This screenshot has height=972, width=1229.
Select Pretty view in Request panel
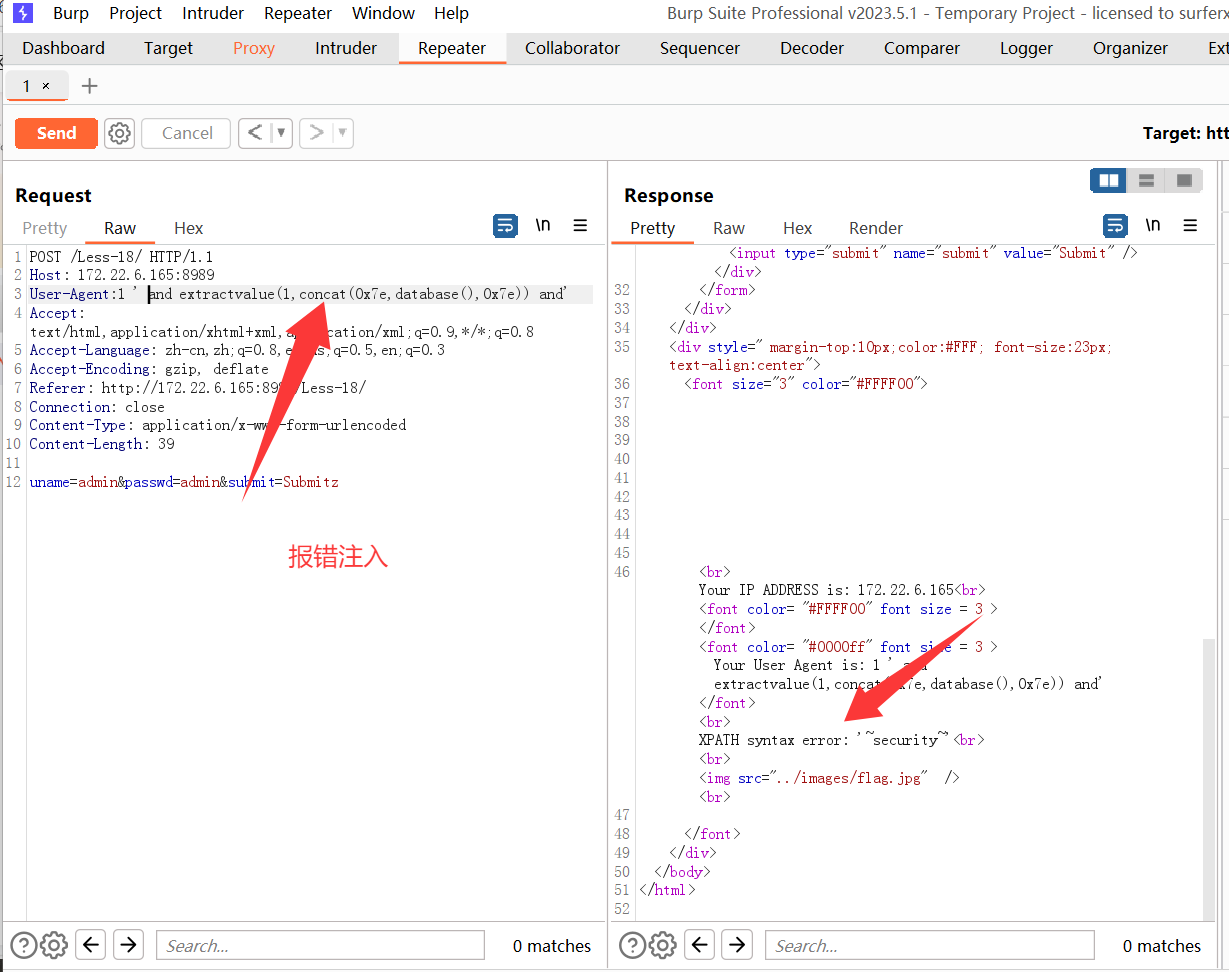(45, 228)
